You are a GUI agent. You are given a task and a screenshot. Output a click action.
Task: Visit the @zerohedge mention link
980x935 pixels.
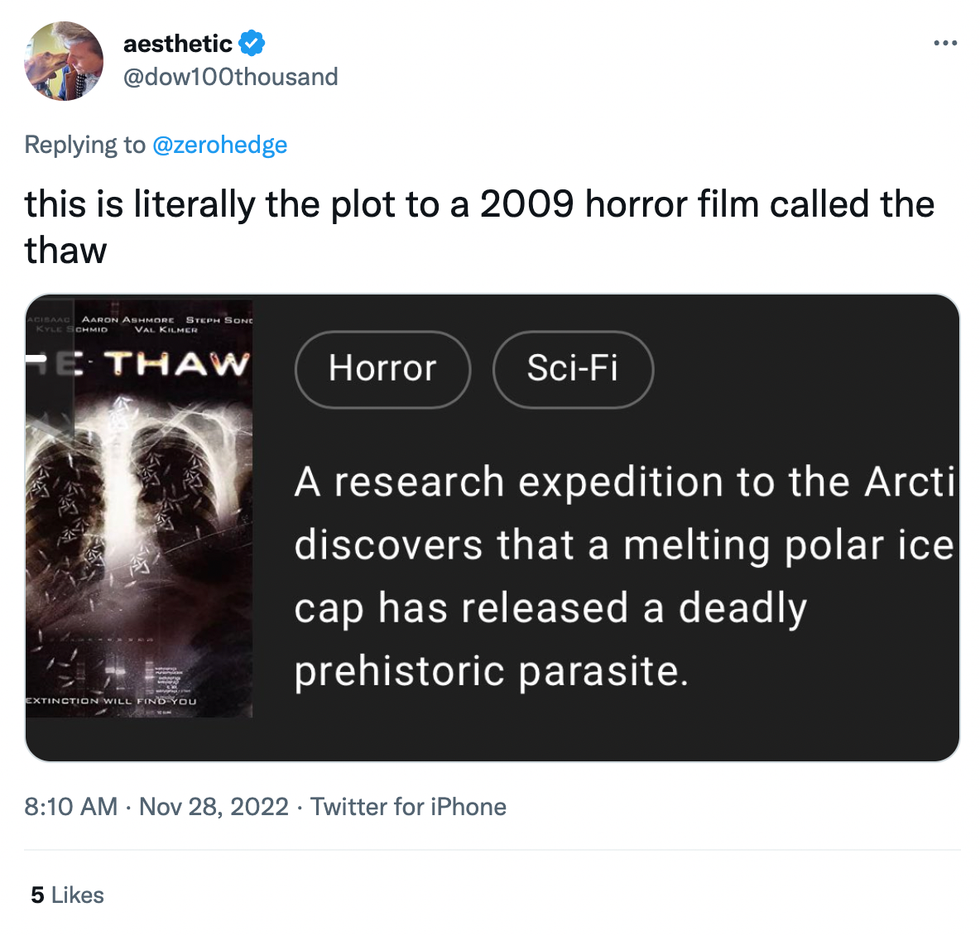(x=219, y=145)
